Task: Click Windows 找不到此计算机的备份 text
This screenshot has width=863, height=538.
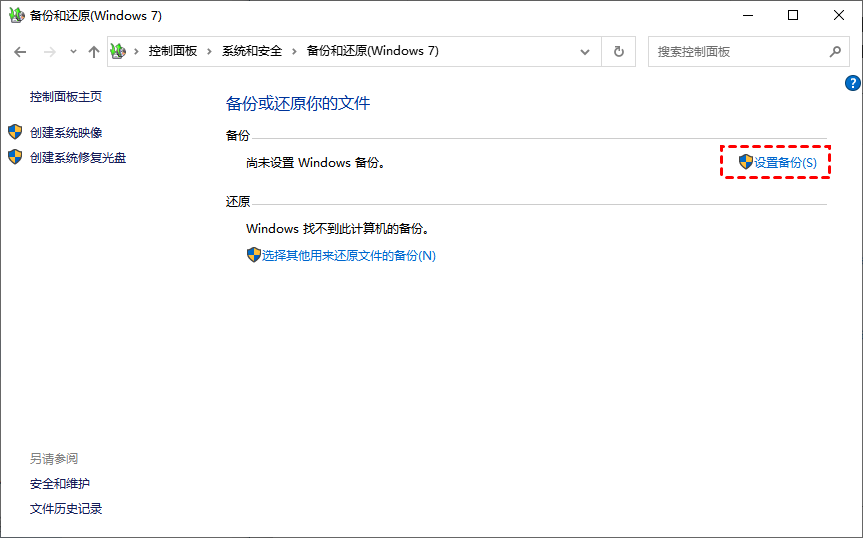Action: [337, 229]
